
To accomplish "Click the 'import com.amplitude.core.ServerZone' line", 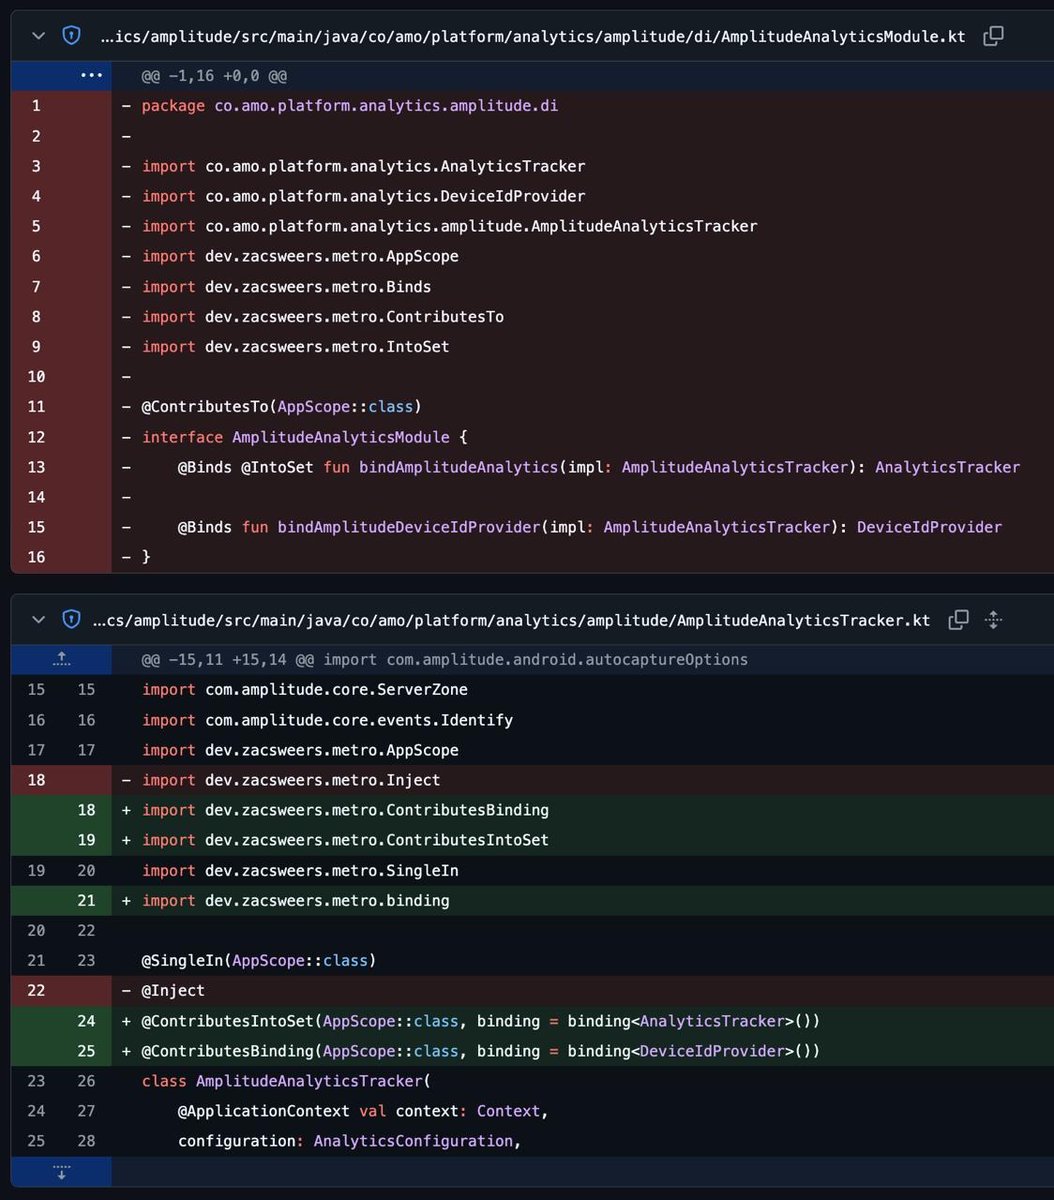I will point(304,690).
